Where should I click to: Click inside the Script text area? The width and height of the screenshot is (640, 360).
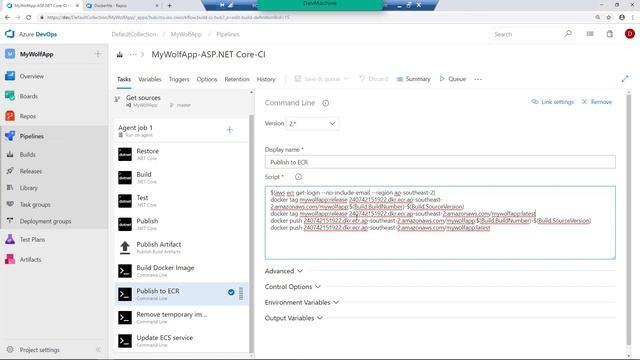440,223
